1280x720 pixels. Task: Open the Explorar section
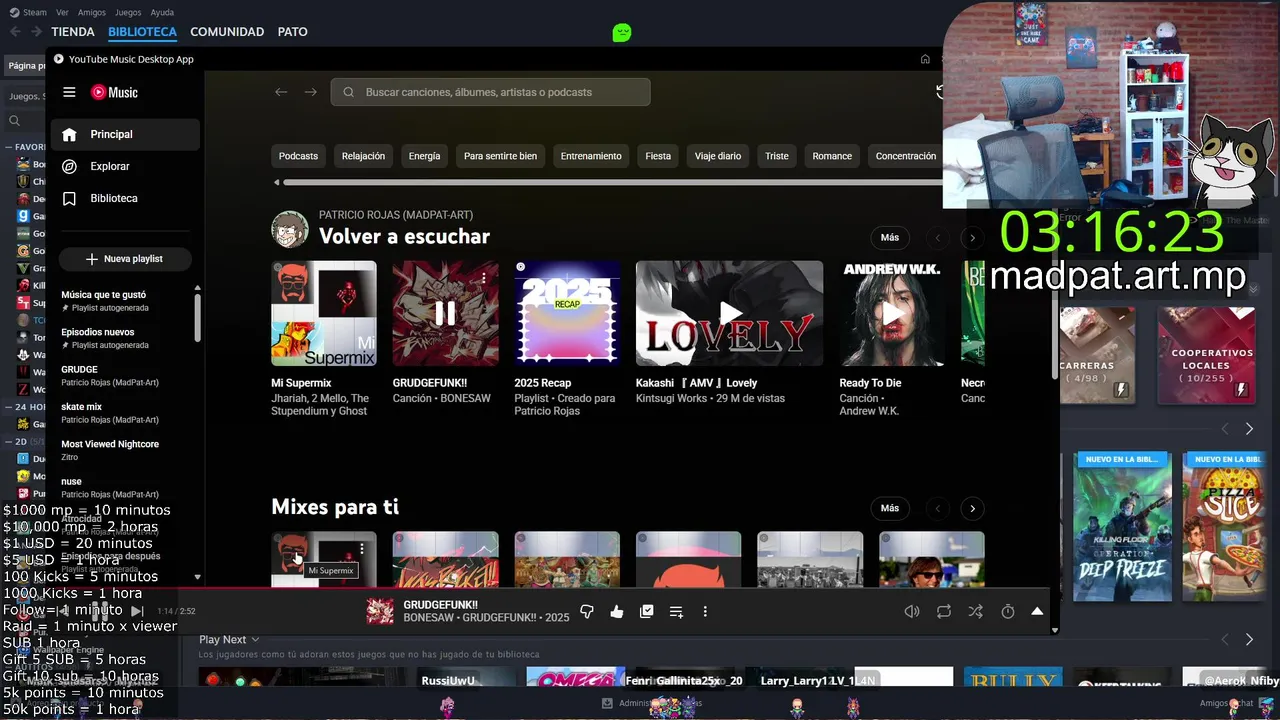pyautogui.click(x=125, y=166)
